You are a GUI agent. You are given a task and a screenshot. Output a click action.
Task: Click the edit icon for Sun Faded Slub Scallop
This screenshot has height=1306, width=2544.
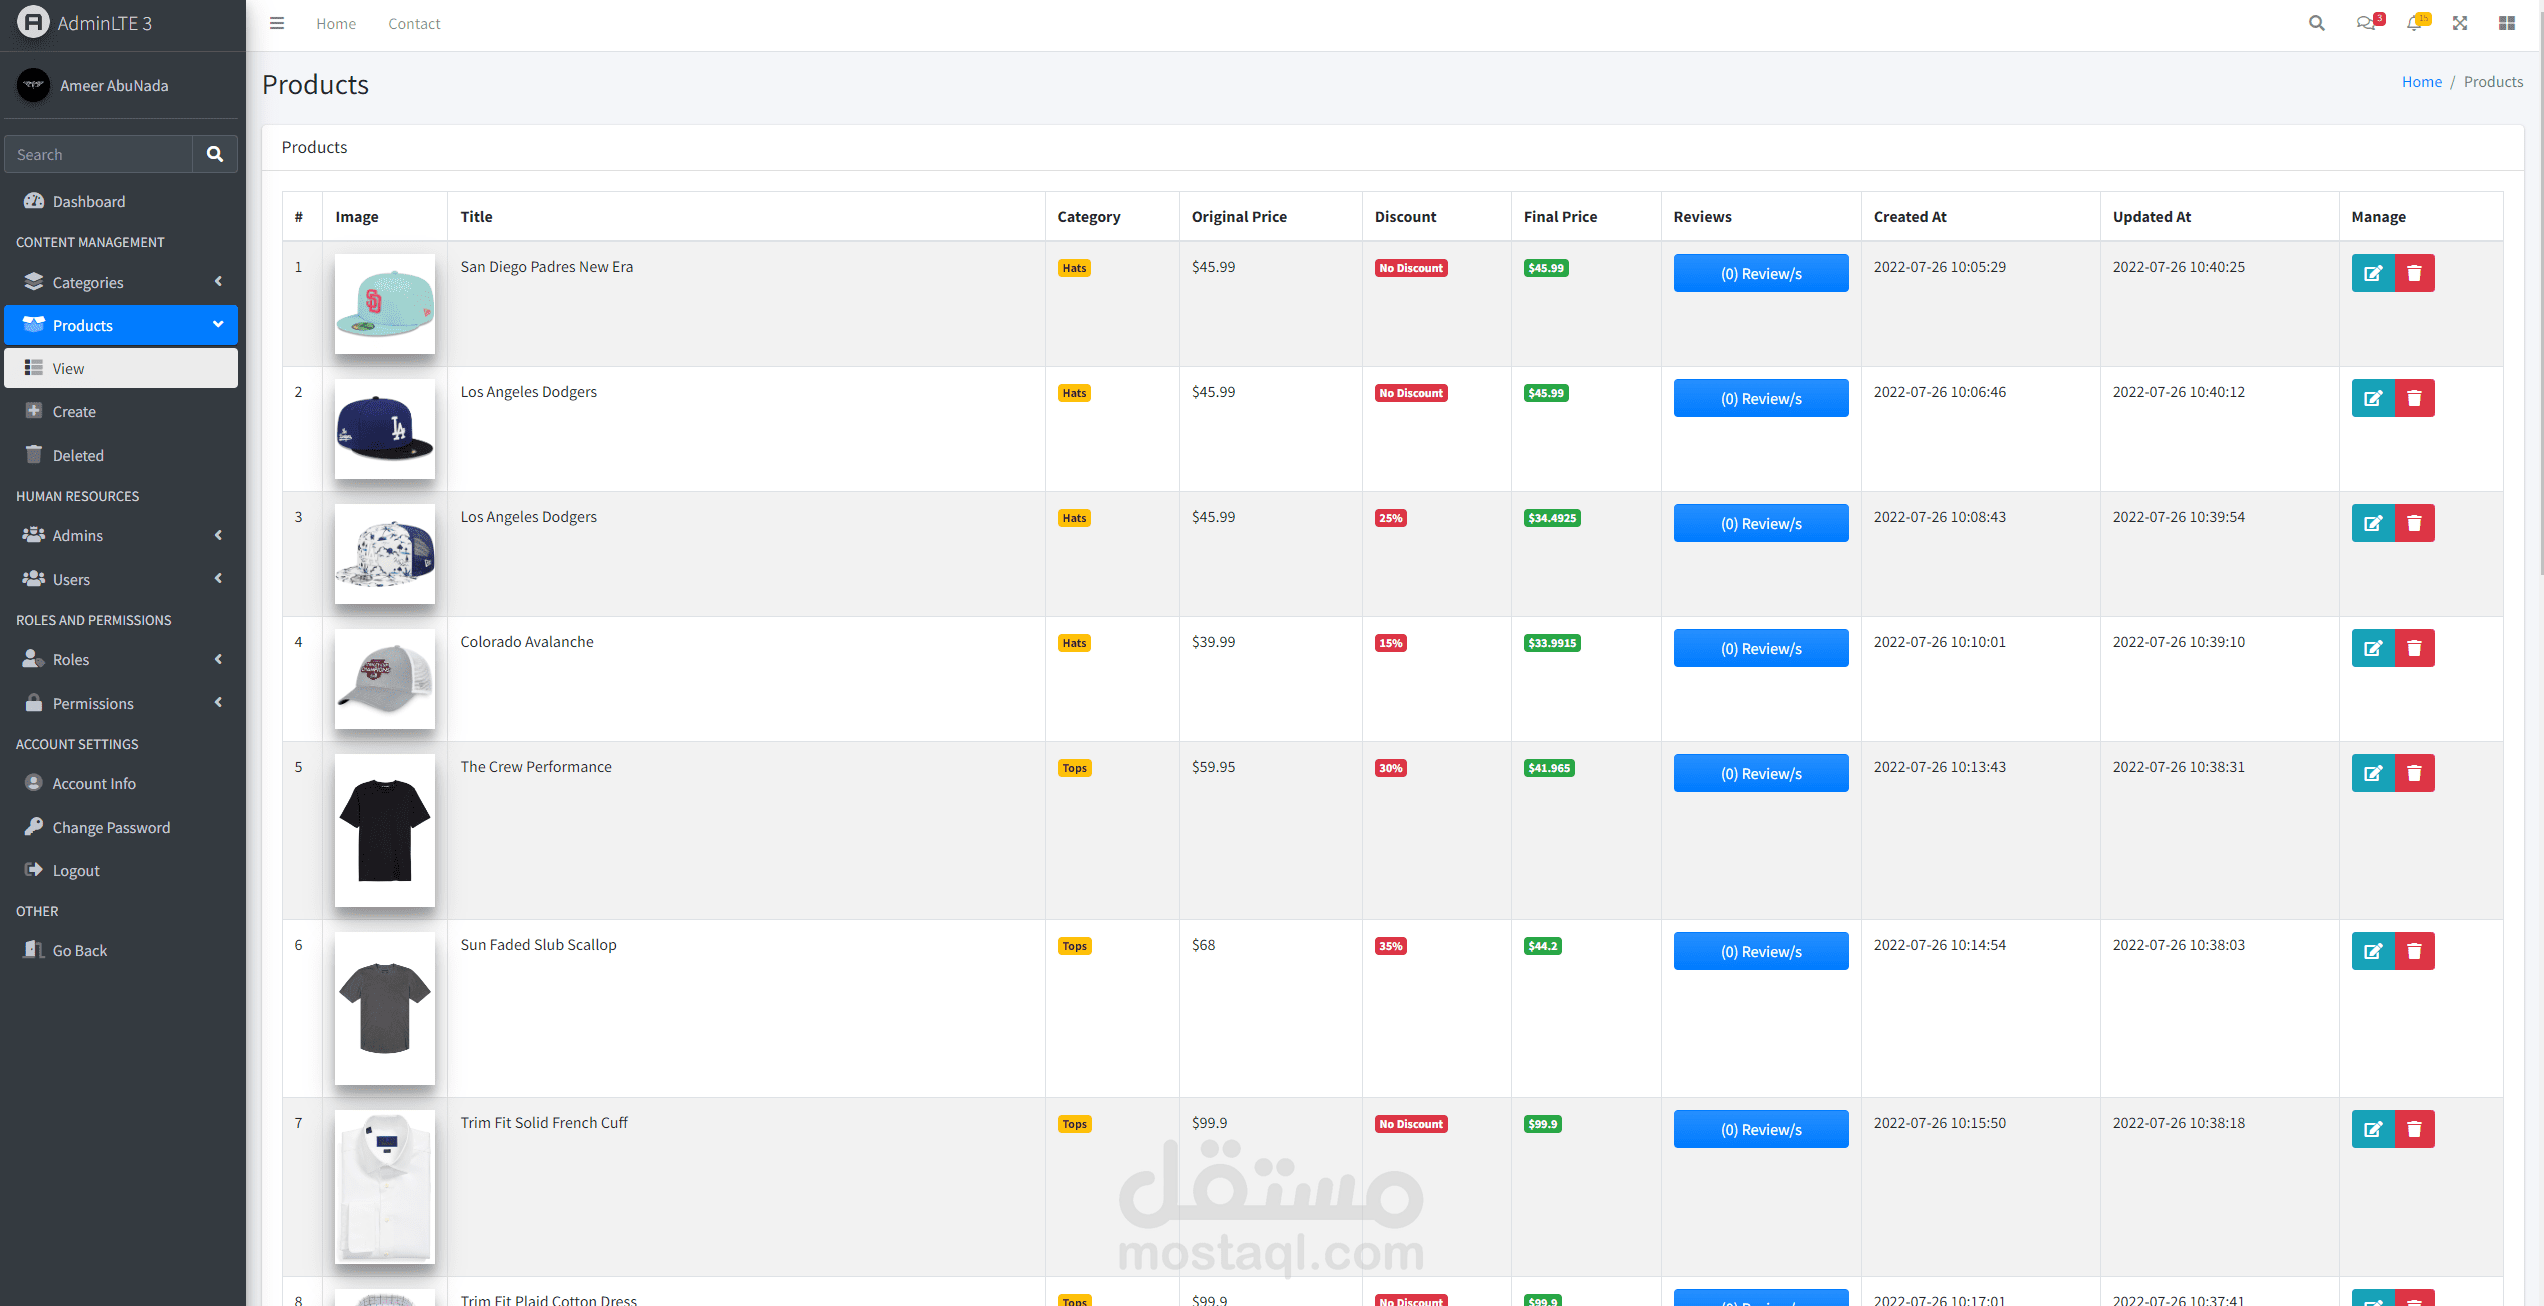tap(2373, 951)
